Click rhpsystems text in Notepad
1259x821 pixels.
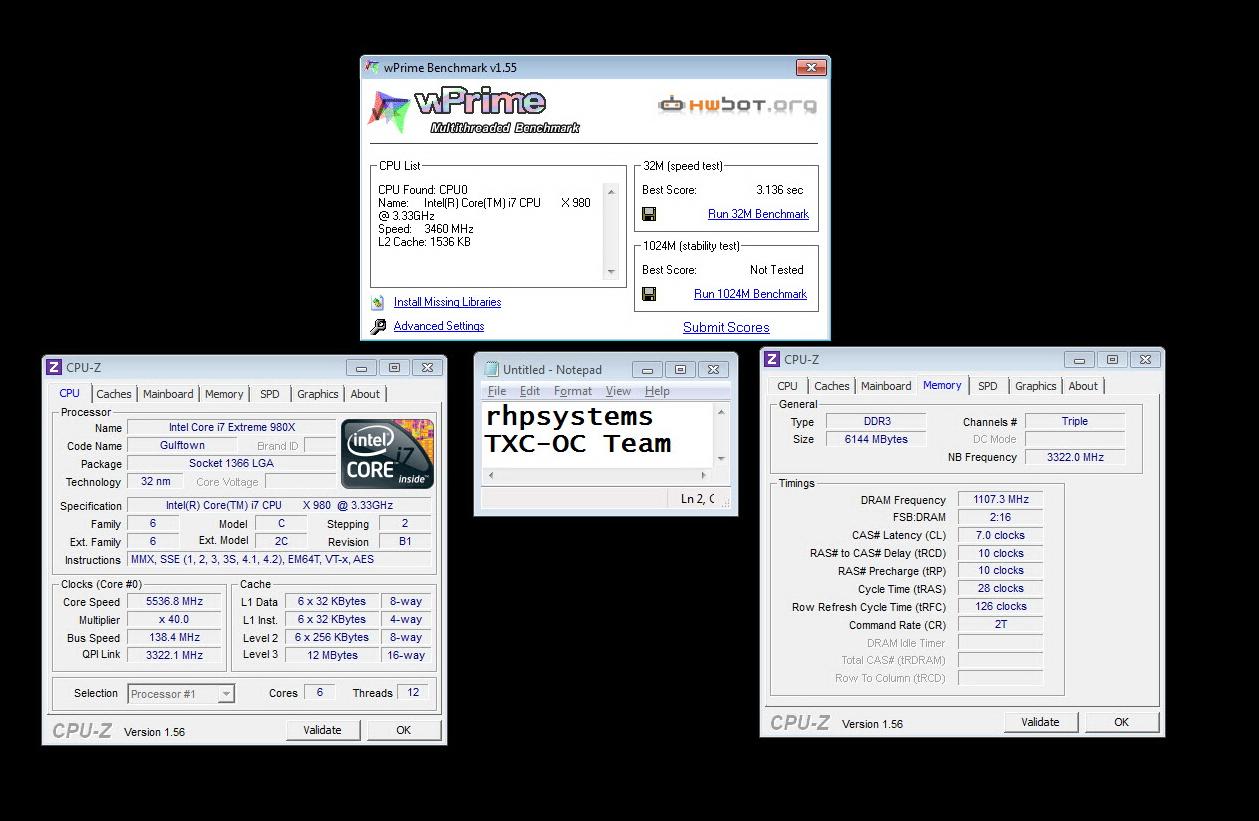pyautogui.click(x=569, y=418)
